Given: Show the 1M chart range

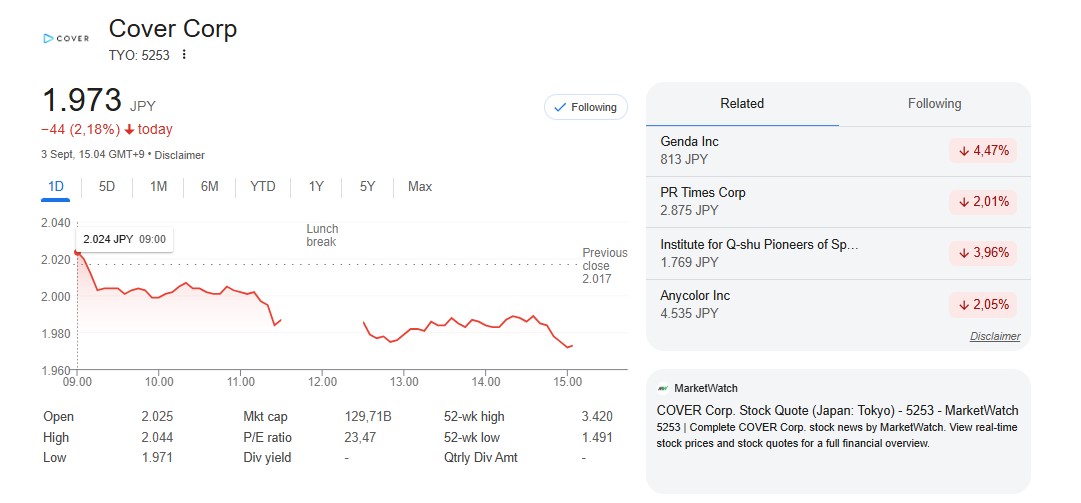Looking at the screenshot, I should [158, 186].
